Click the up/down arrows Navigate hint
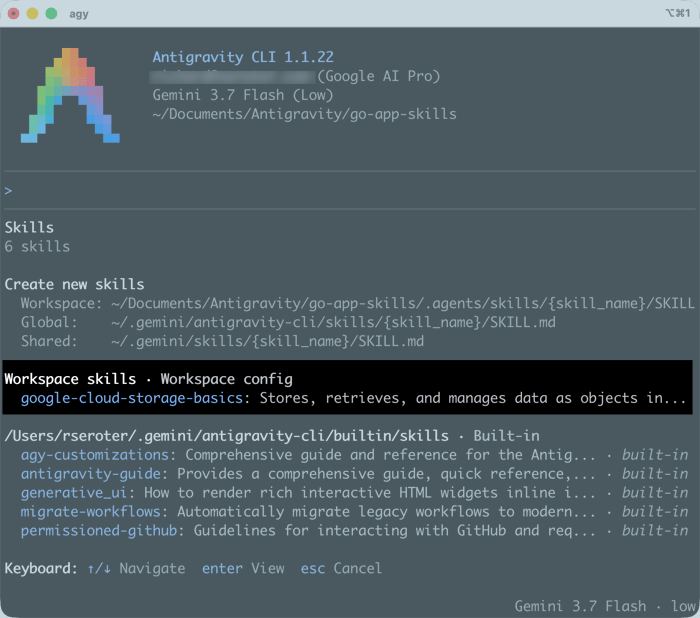Image resolution: width=700 pixels, height=618 pixels. click(136, 568)
